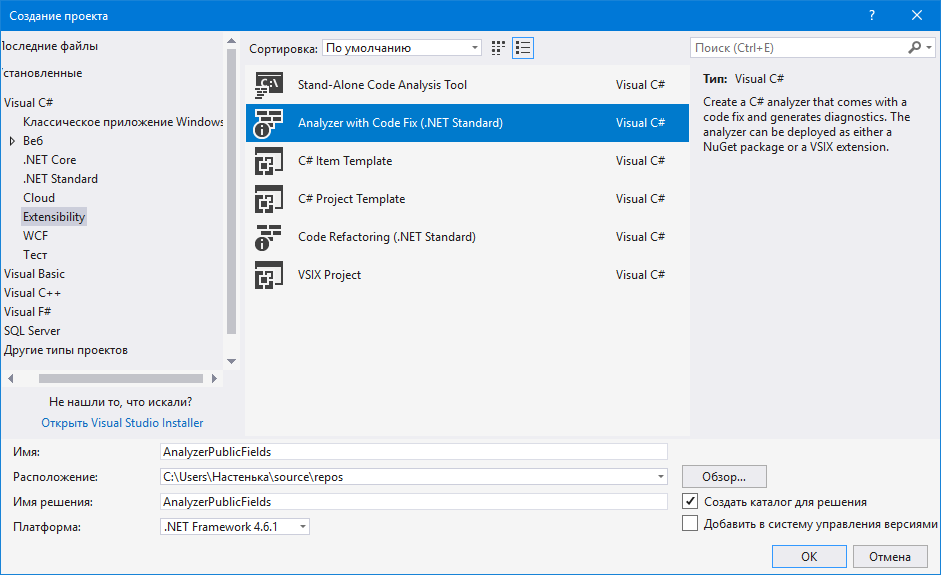Select the Visual C++ category
Image resolution: width=941 pixels, height=575 pixels.
coord(32,293)
